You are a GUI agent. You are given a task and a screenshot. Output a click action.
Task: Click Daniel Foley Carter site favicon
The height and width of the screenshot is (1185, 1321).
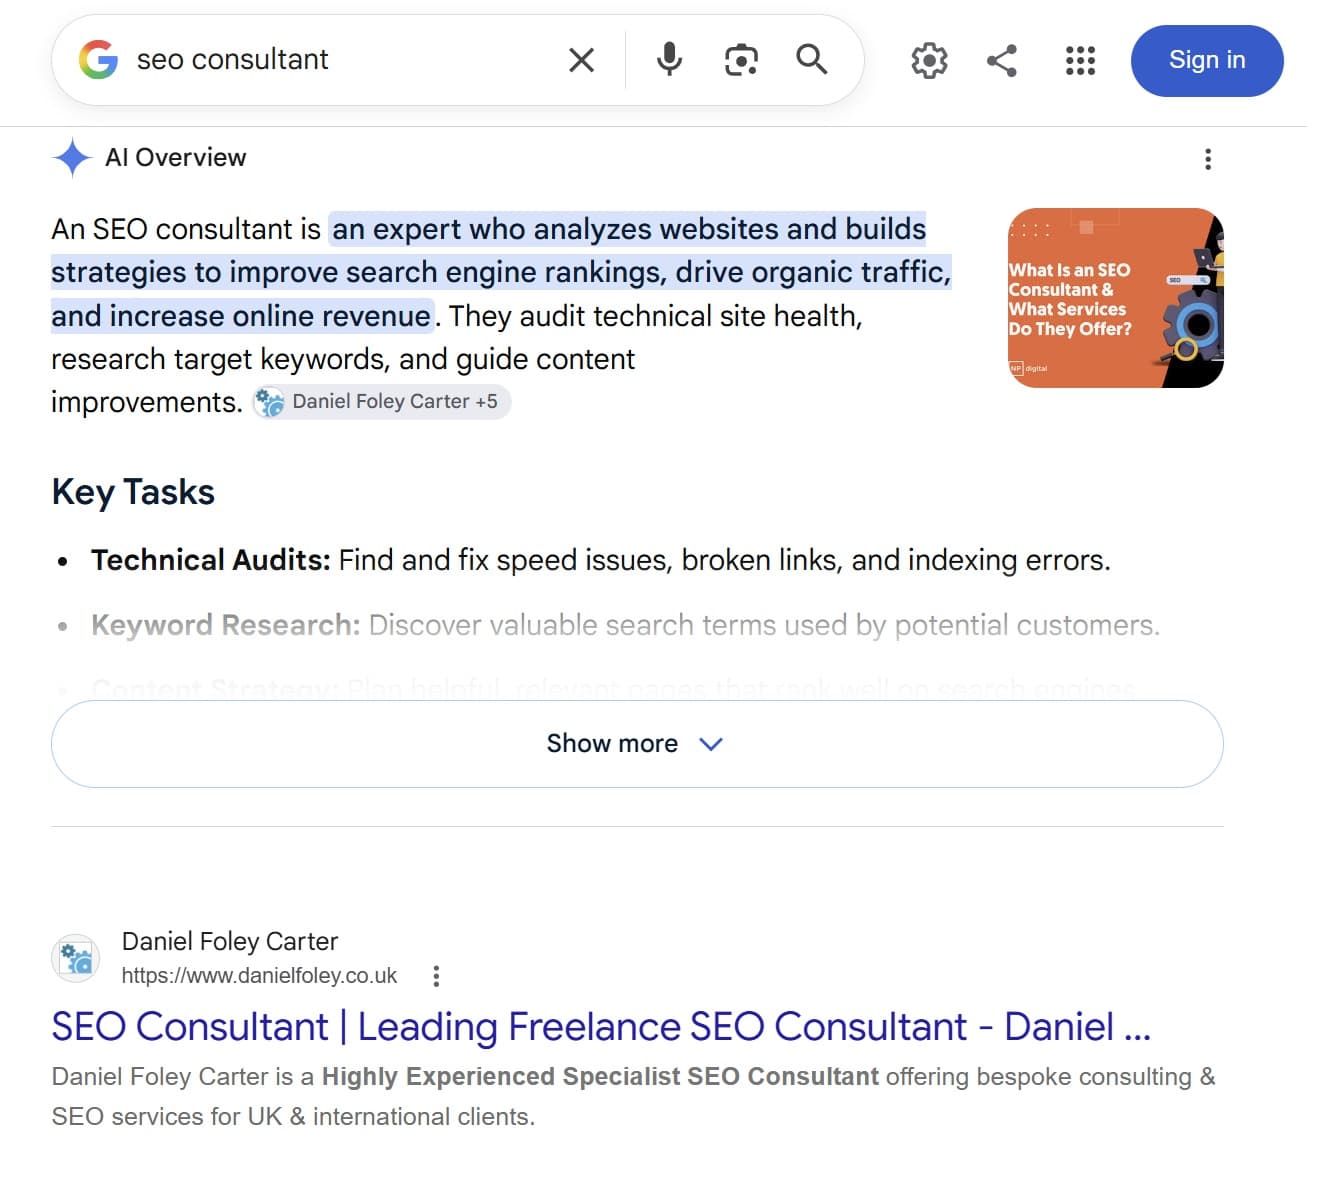76,958
